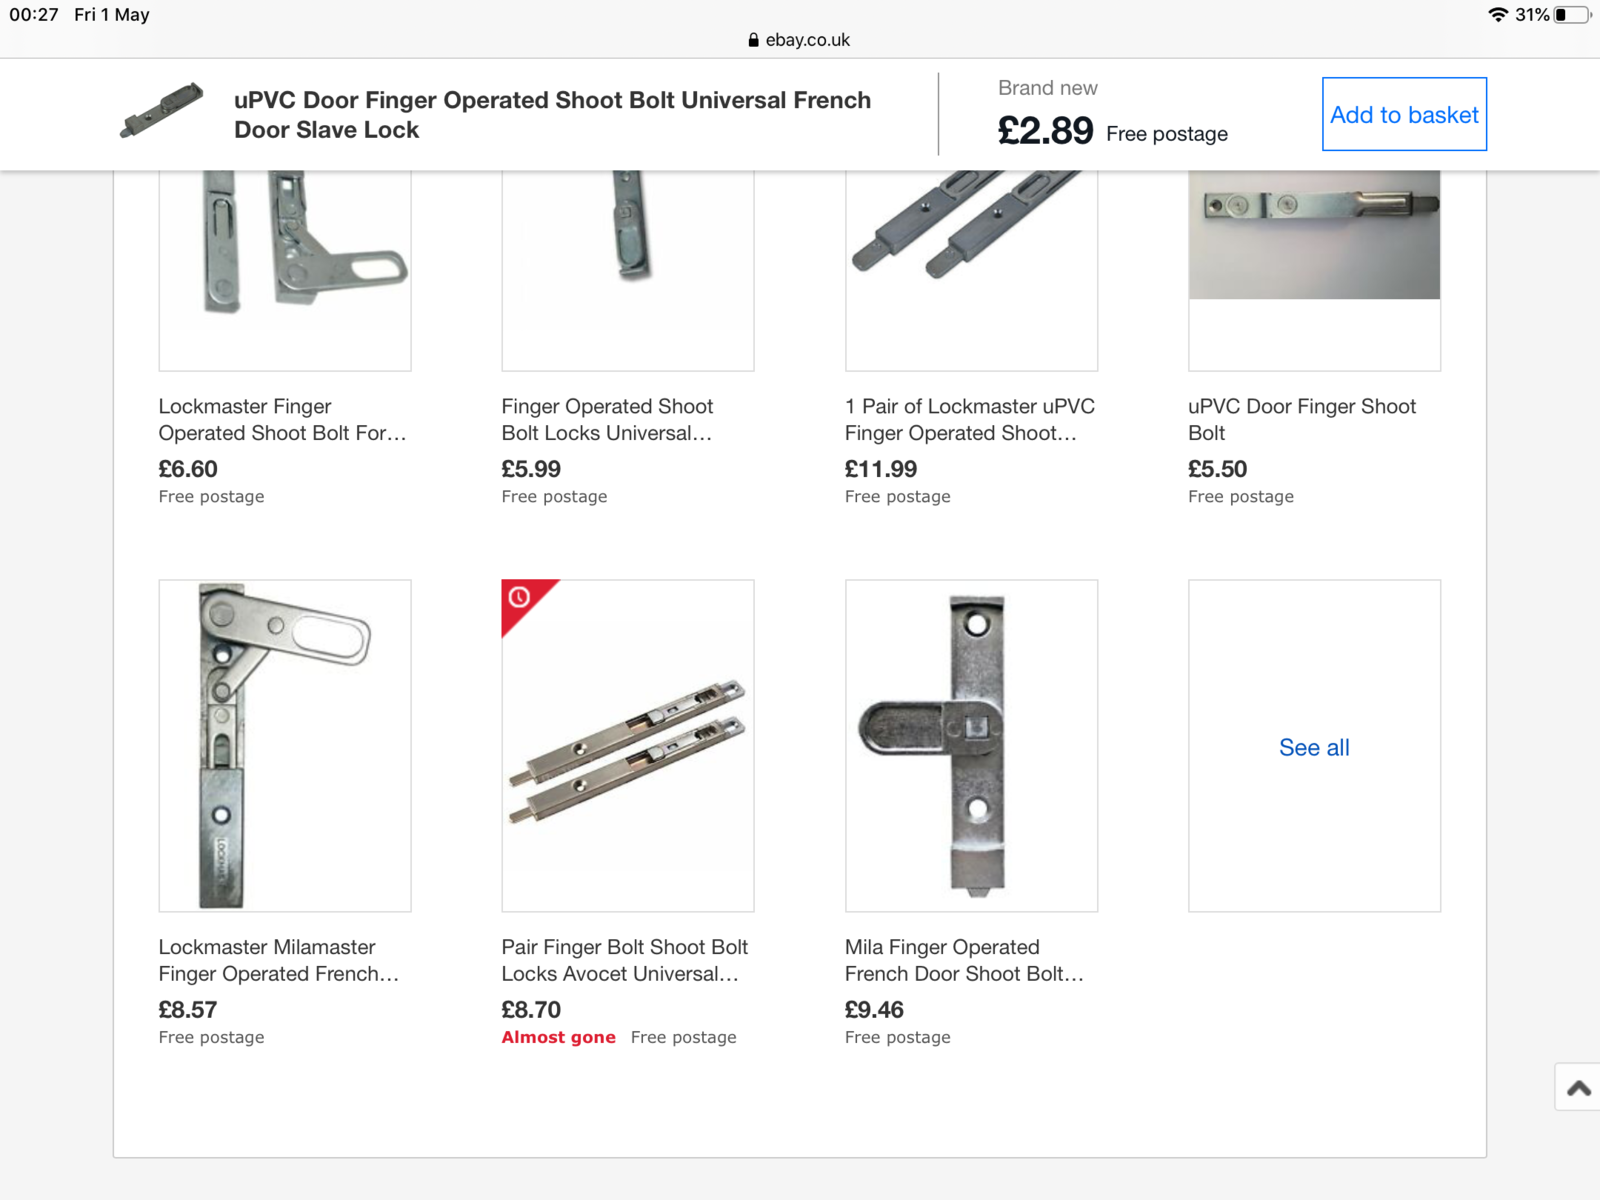Viewport: 1600px width, 1200px height.
Task: Click the padlock icon beside ebay.co.uk
Action: pyautogui.click(x=753, y=40)
